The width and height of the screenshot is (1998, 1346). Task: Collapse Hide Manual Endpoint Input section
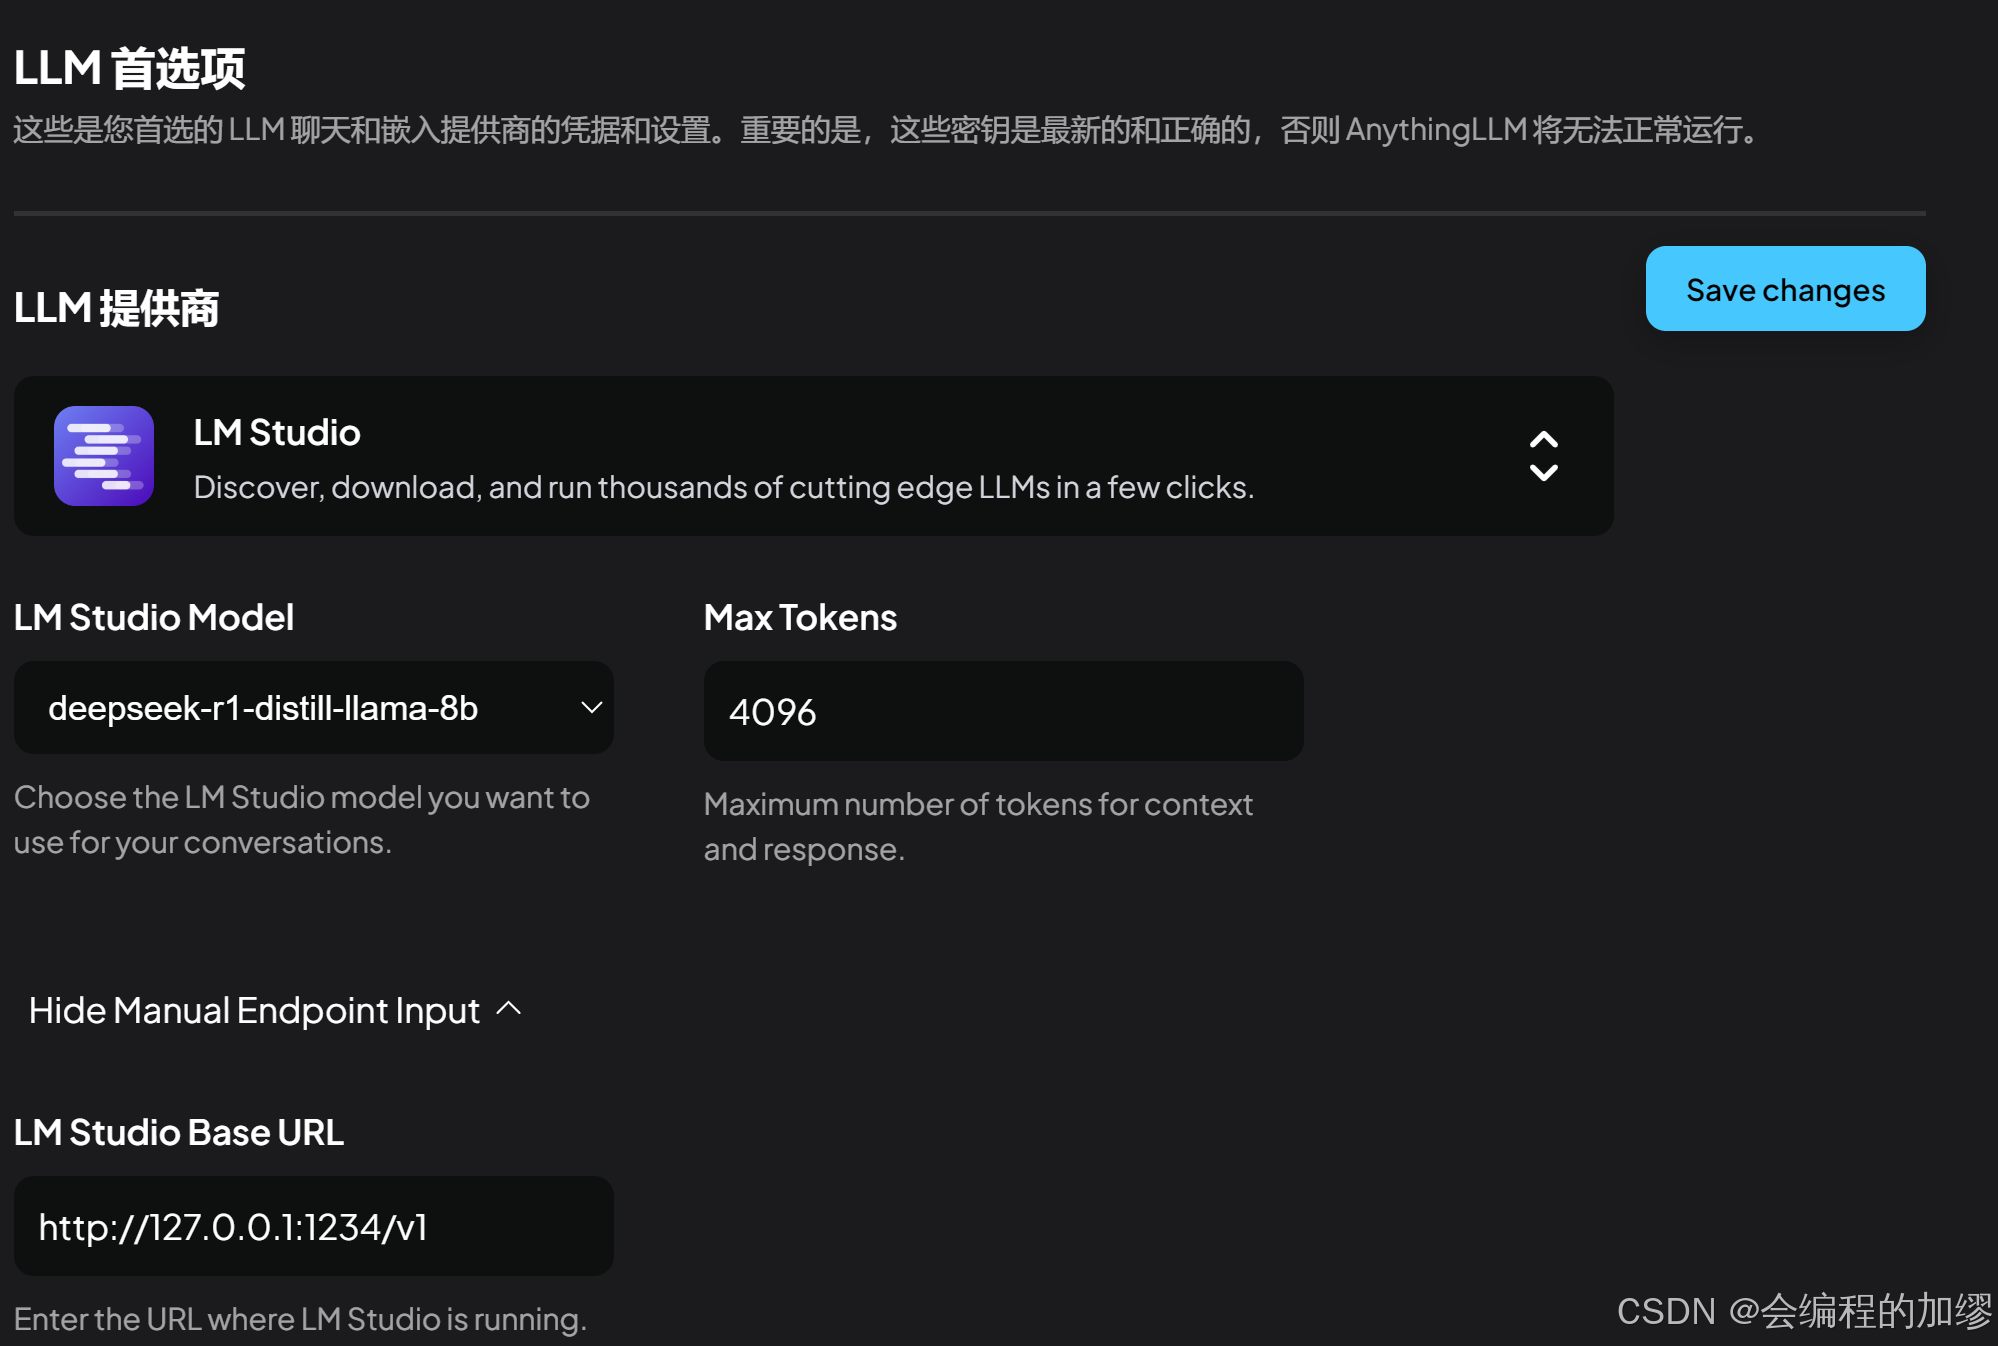click(x=254, y=1010)
